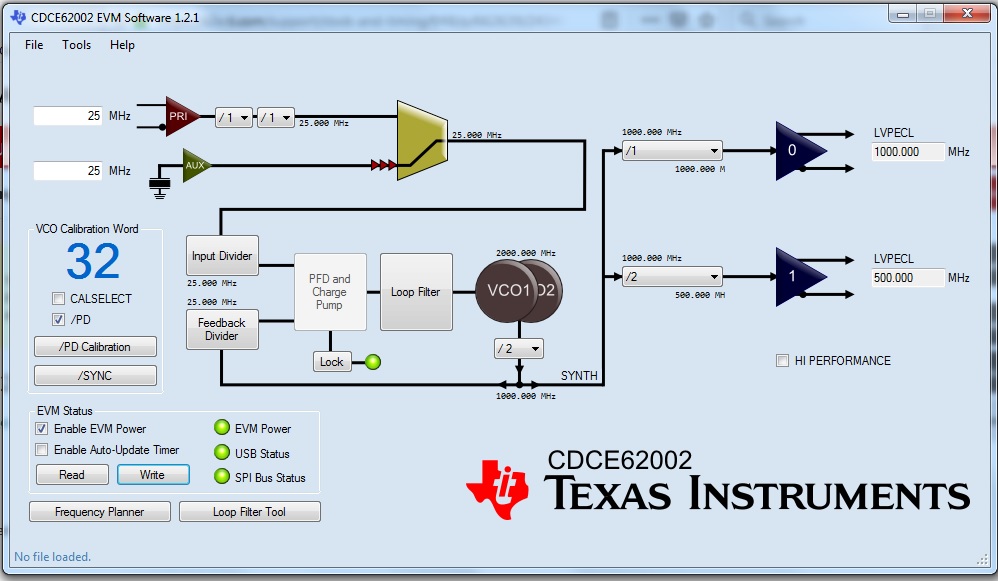This screenshot has height=581, width=998.
Task: Click the 'No file loaded.' status text
Action: 52,557
